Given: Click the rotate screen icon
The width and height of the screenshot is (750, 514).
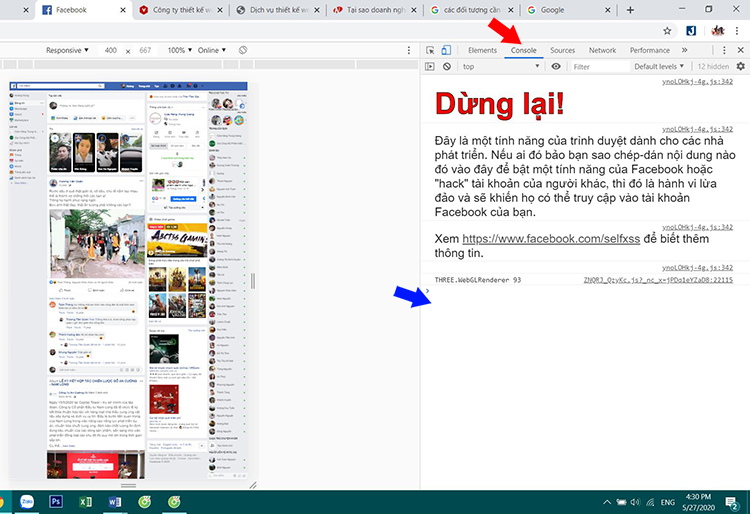Looking at the screenshot, I should point(243,50).
